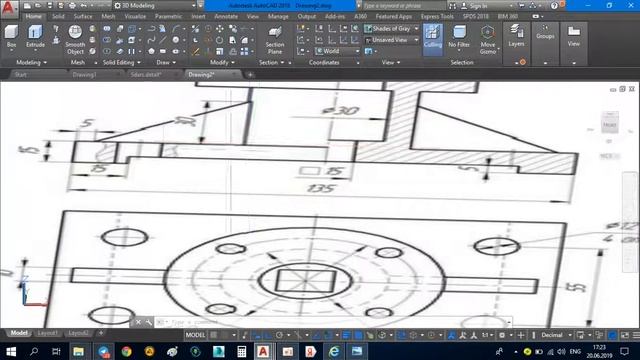Add a new layout with plus button
This screenshot has width=640, height=360.
[101, 333]
